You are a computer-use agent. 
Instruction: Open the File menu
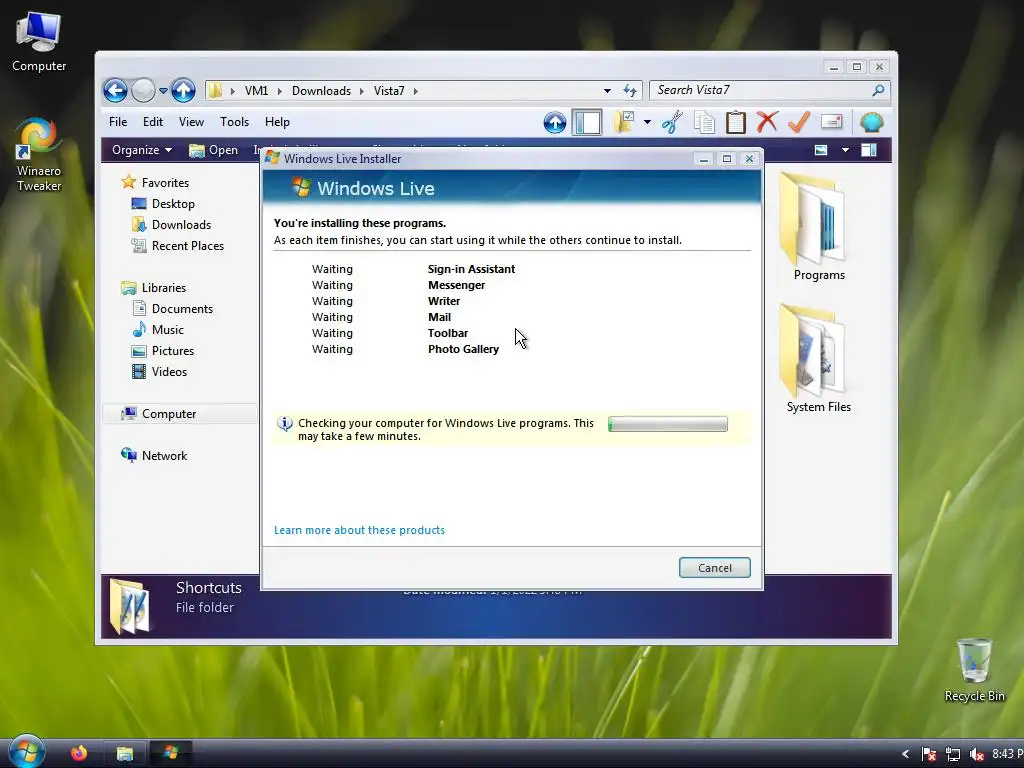coord(118,122)
